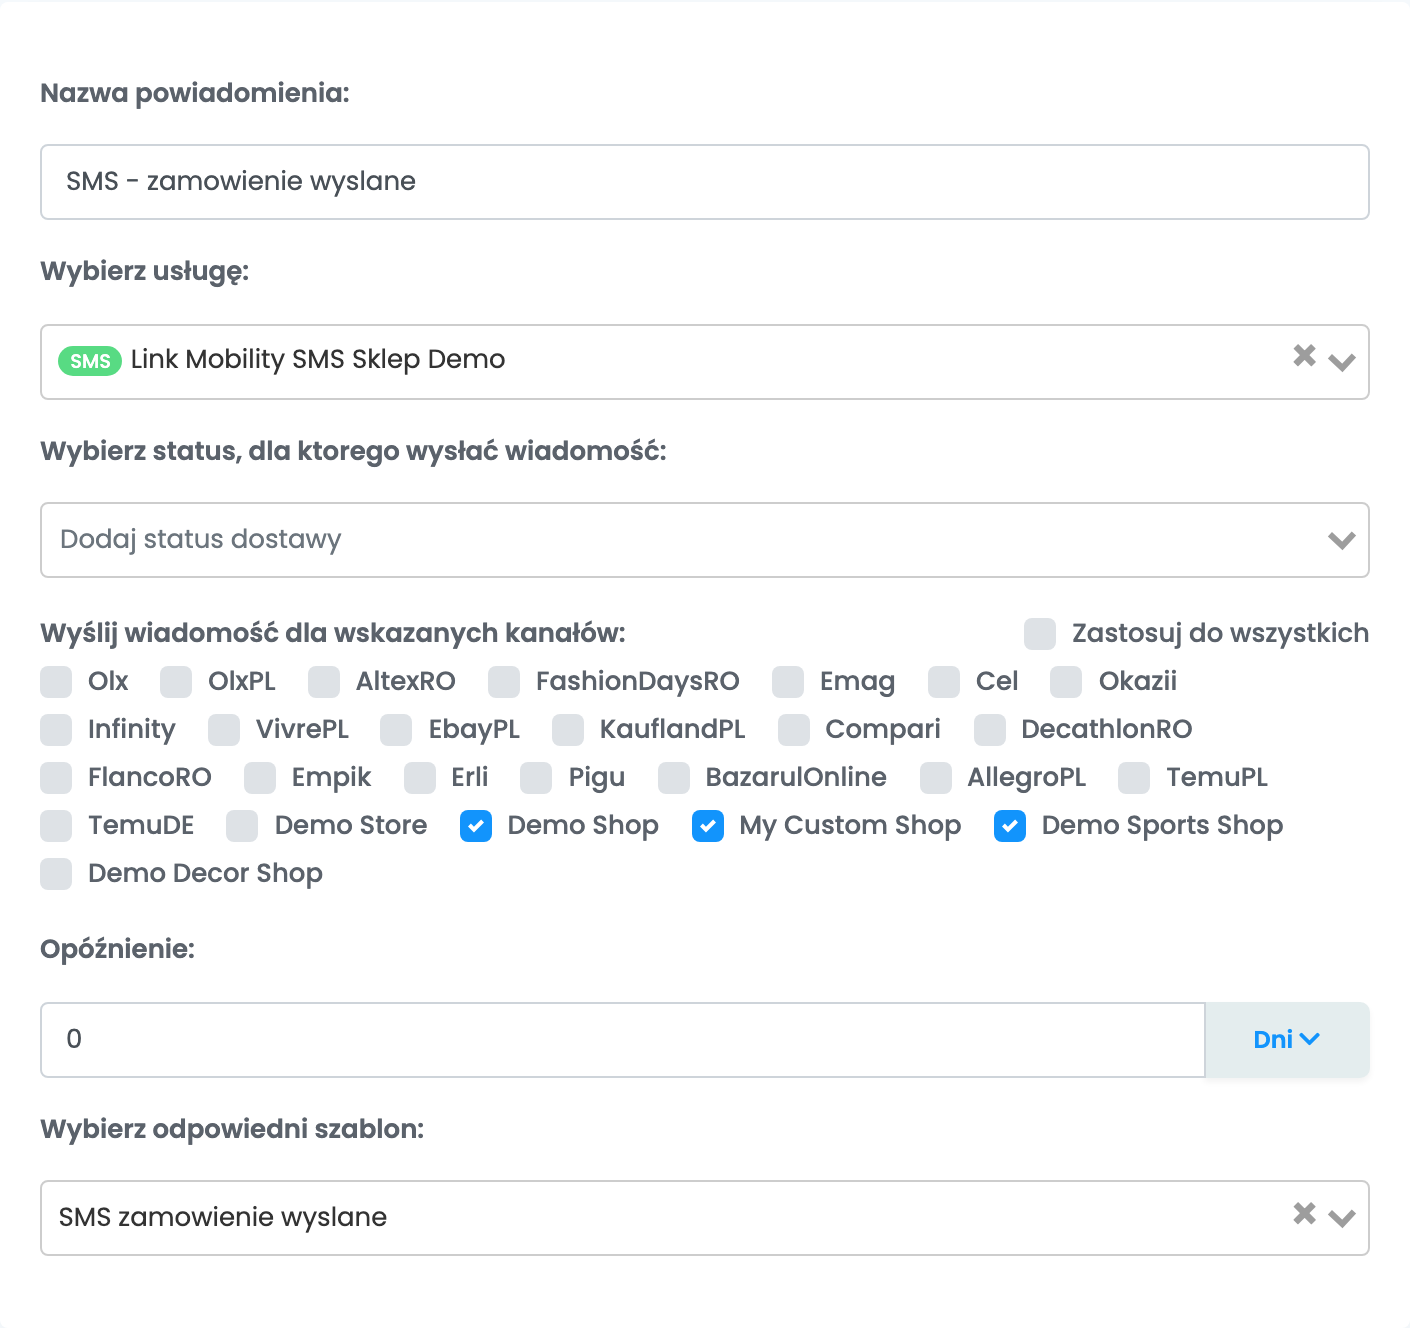The height and width of the screenshot is (1328, 1410).
Task: Check the TemuDE channel box
Action: click(x=56, y=826)
